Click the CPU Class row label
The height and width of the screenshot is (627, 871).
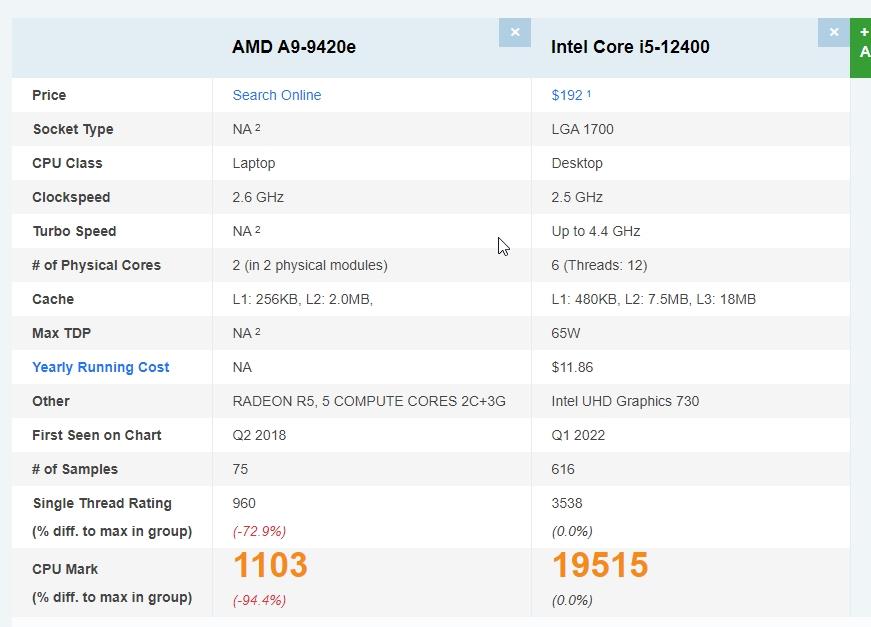[x=67, y=163]
